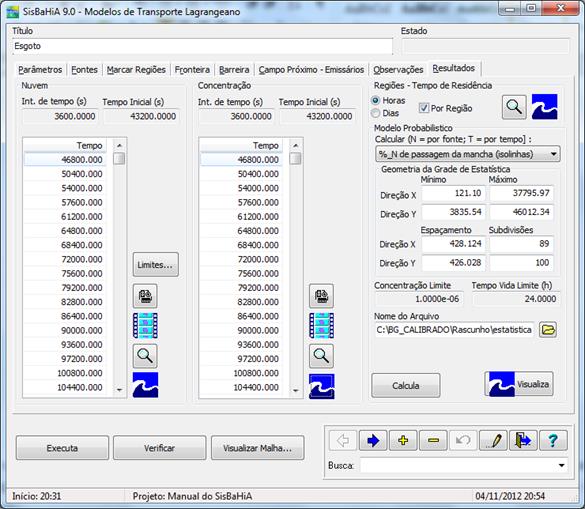Click the Concentração list scrollbar thumb
The width and height of the screenshot is (585, 509).
click(x=295, y=158)
